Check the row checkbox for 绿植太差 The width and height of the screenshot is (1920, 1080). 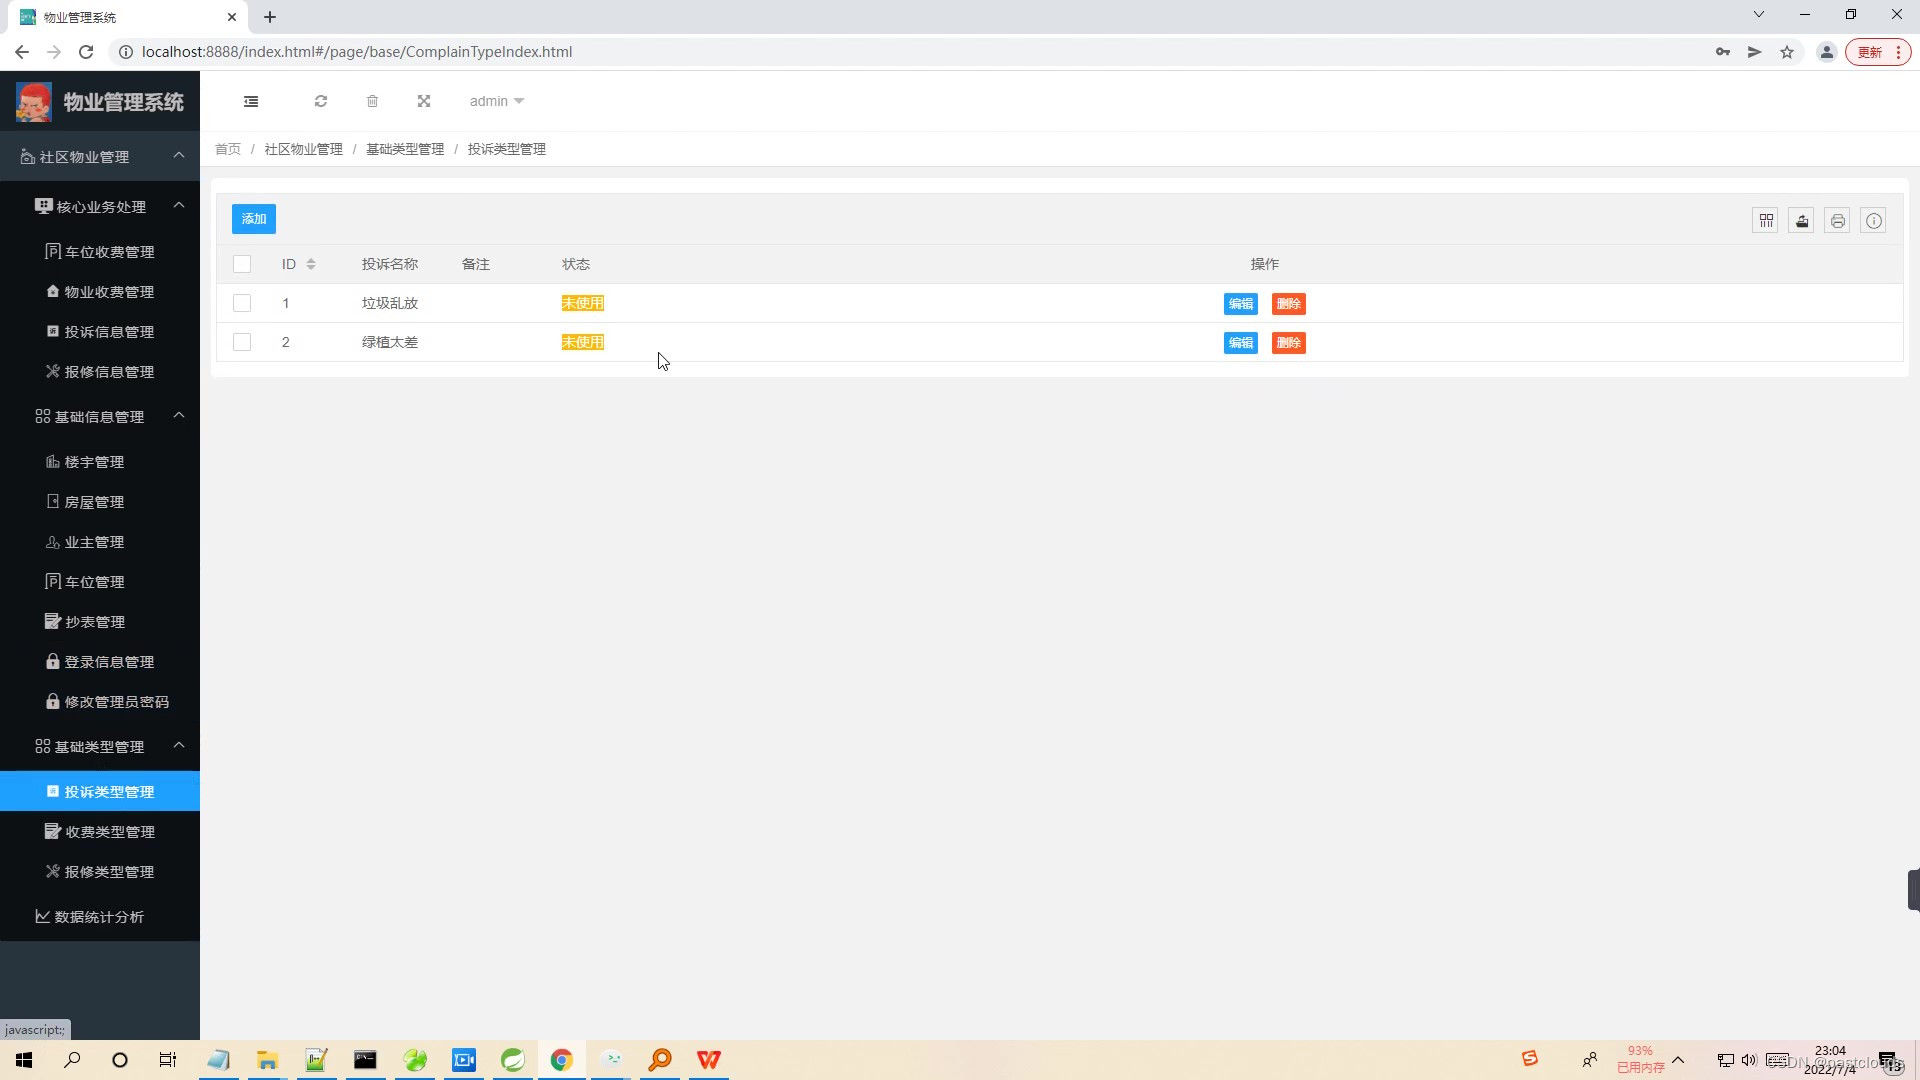pyautogui.click(x=242, y=342)
